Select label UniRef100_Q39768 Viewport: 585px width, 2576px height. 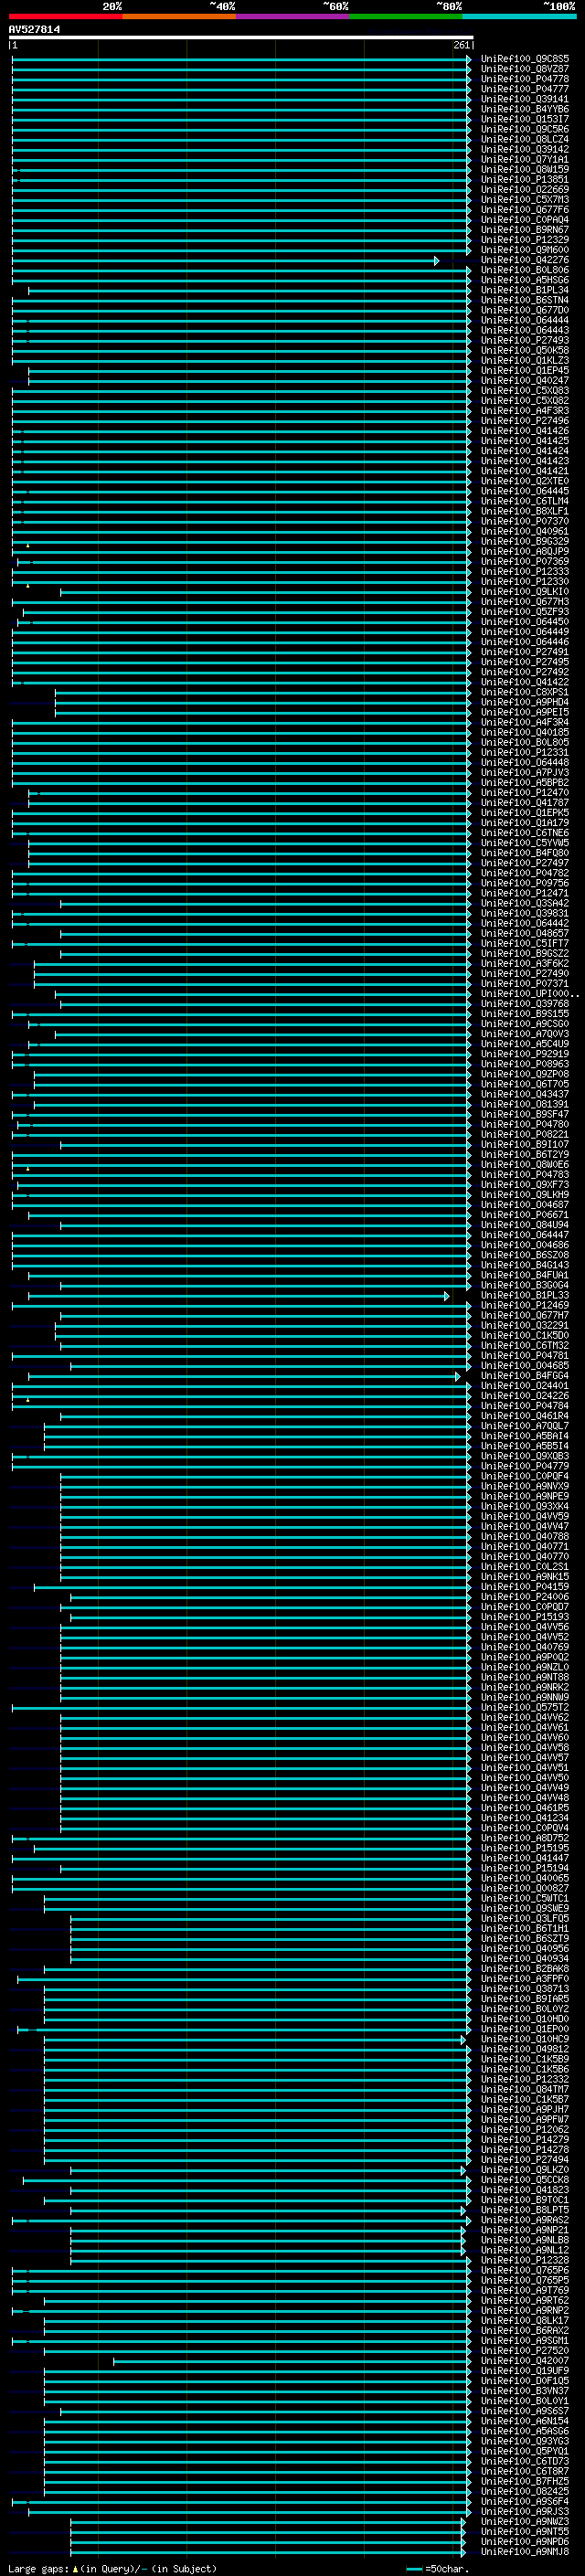click(524, 1003)
